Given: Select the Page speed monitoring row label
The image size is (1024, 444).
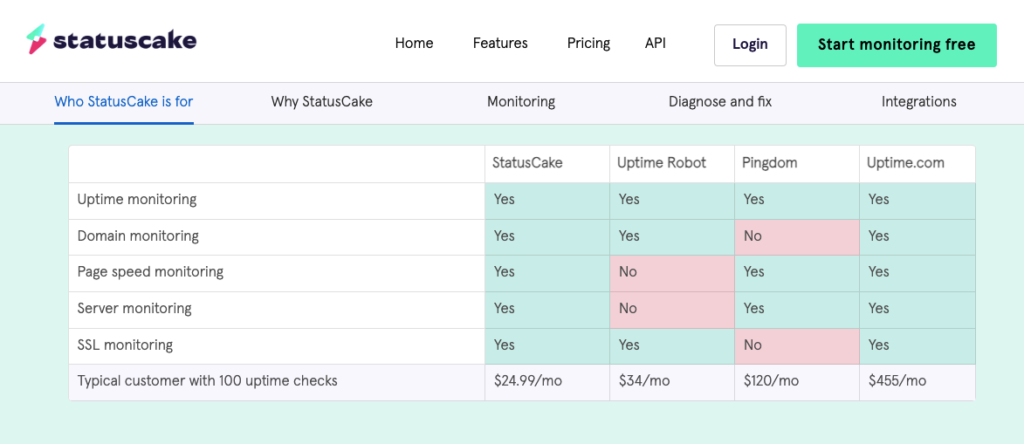Looking at the screenshot, I should (x=151, y=272).
